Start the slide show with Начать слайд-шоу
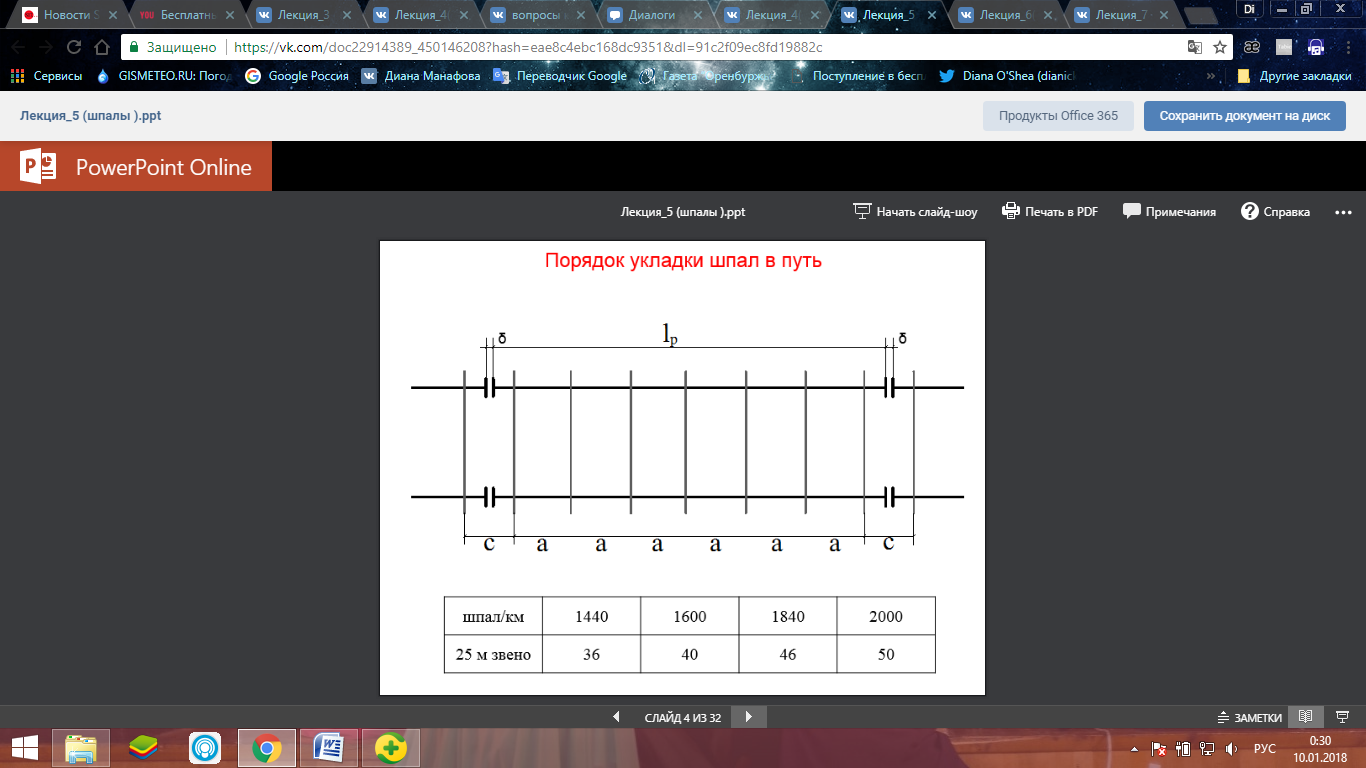The height and width of the screenshot is (768, 1366). point(915,211)
